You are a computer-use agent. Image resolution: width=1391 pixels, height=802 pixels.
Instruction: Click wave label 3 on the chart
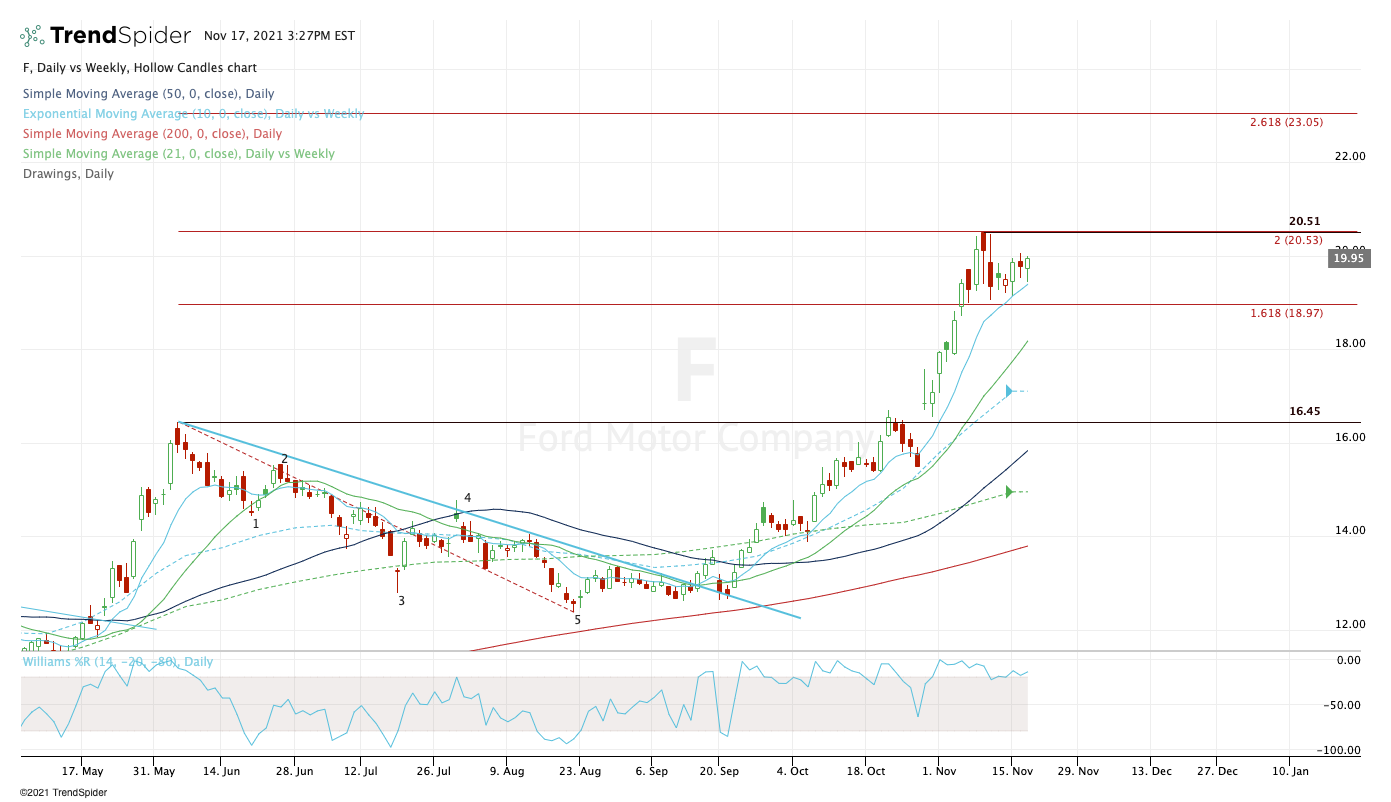pyautogui.click(x=401, y=601)
